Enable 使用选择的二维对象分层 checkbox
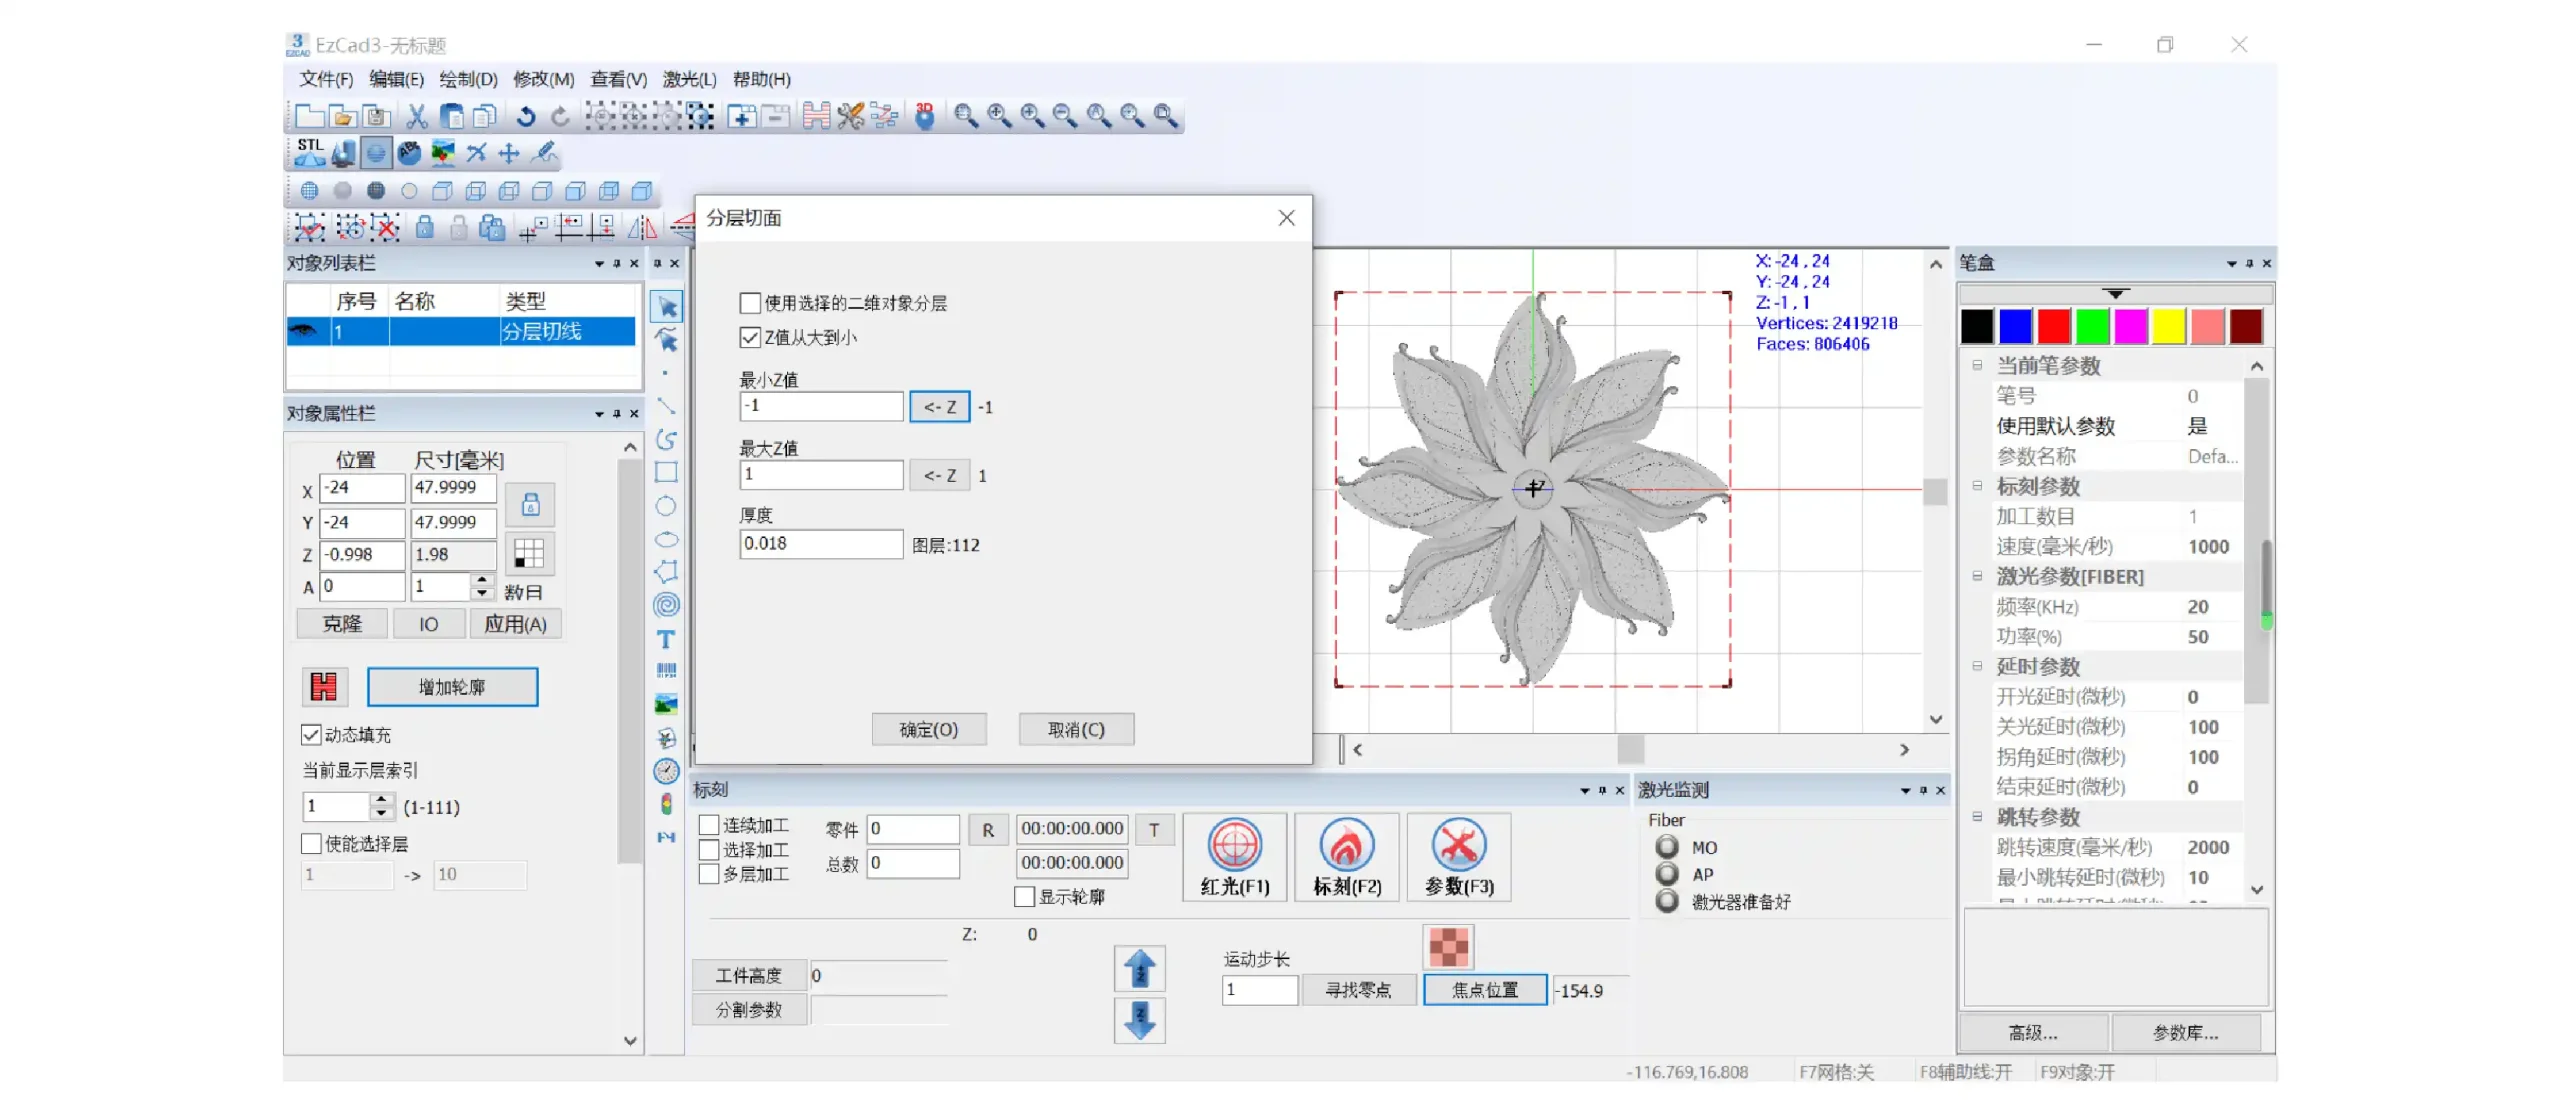 (750, 303)
